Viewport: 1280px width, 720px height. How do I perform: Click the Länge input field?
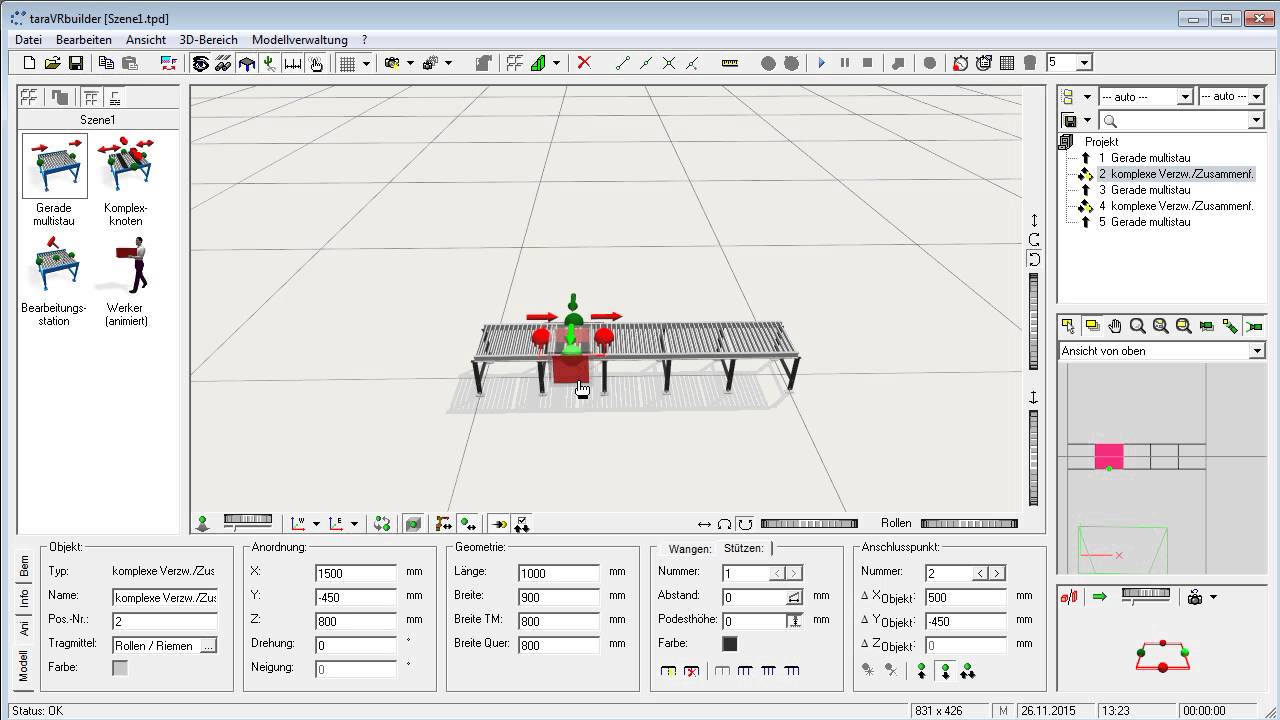tap(559, 573)
